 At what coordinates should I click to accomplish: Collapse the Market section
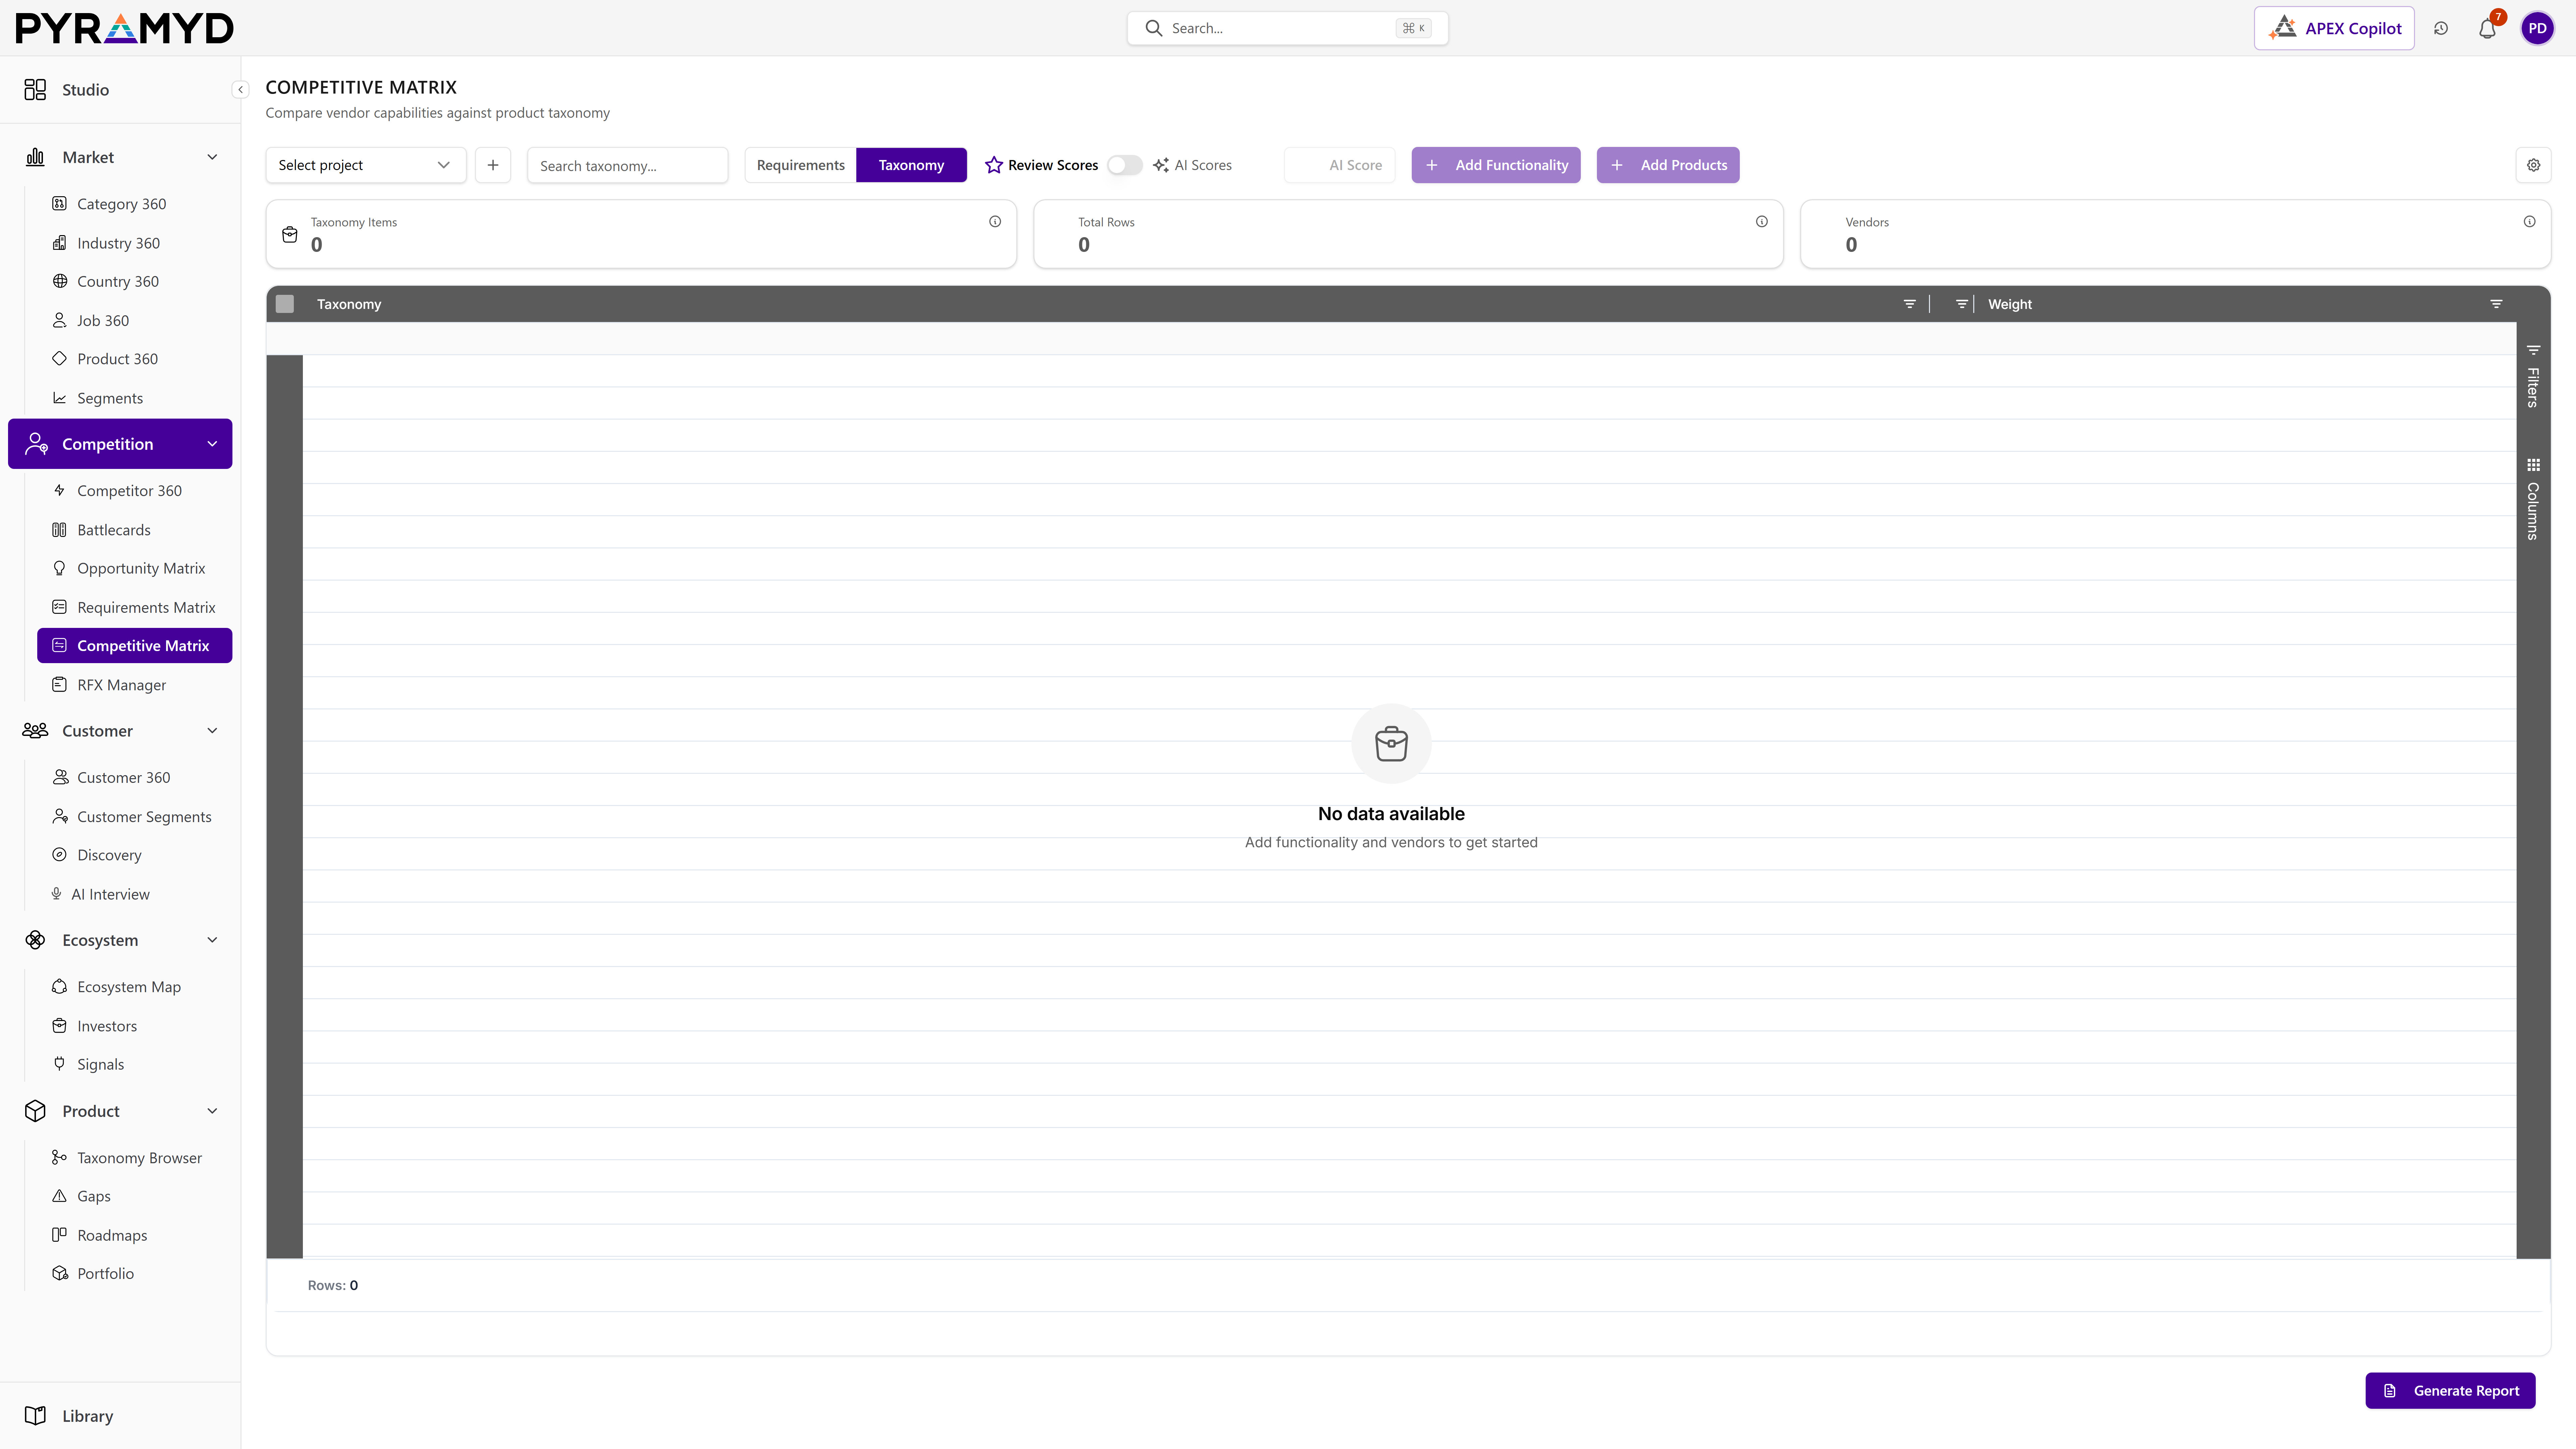(x=212, y=157)
